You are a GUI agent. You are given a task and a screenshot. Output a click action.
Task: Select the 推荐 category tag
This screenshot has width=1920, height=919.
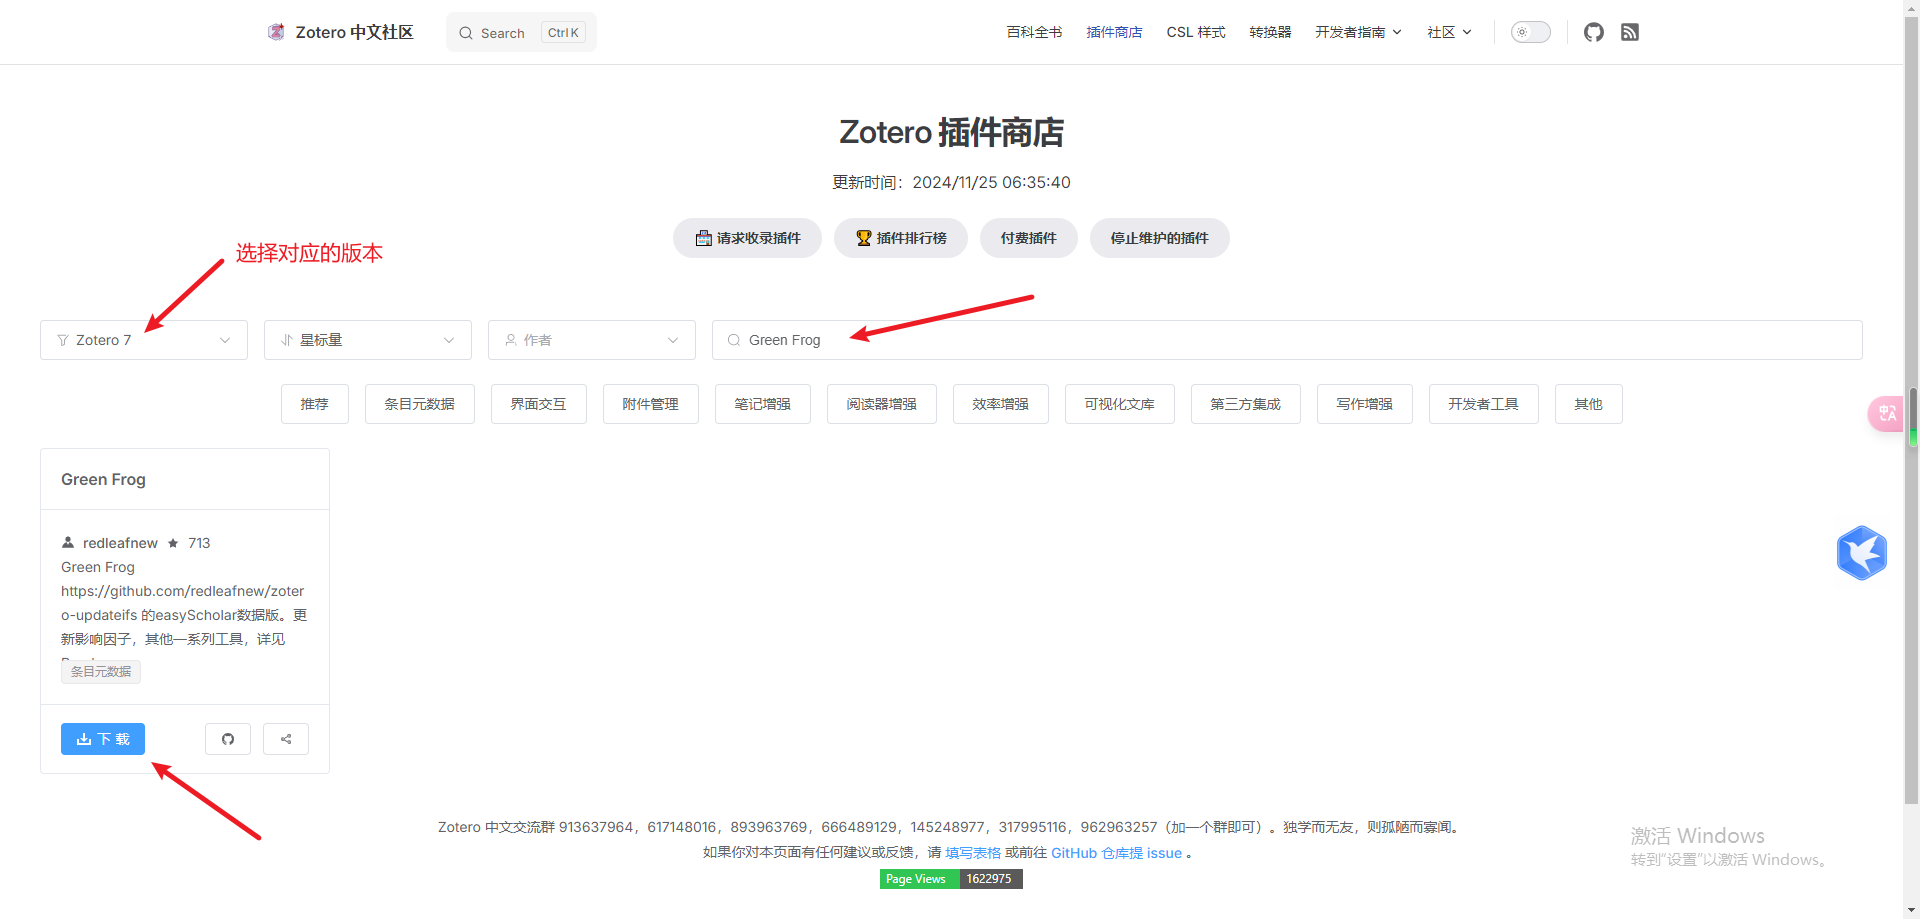click(315, 404)
